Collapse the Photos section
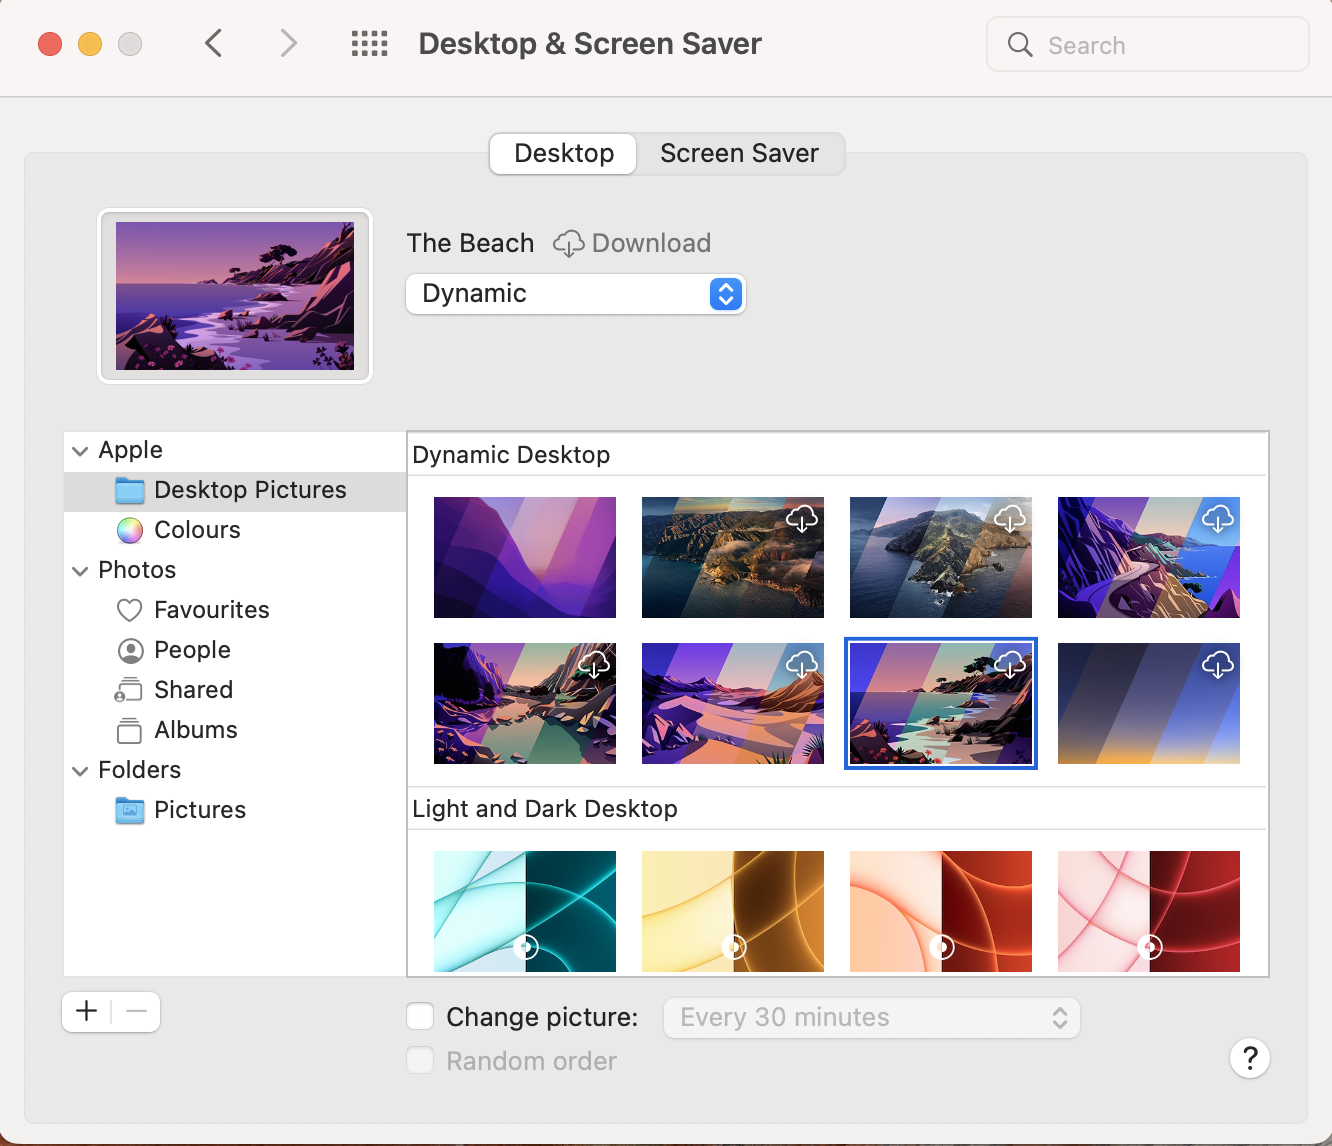This screenshot has width=1332, height=1146. 80,571
